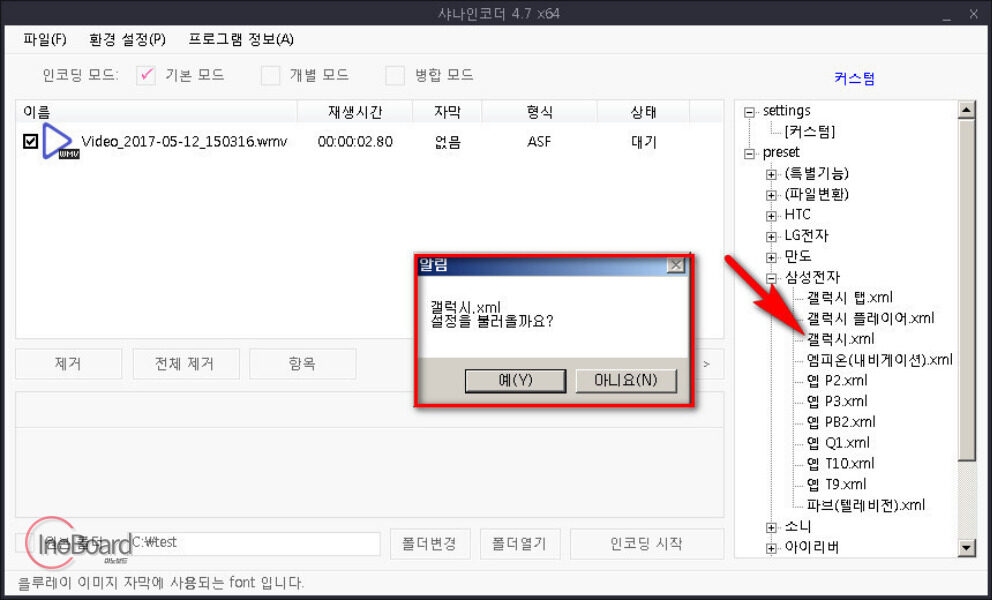Enable the 병합 모드 checkbox
Screen dimensions: 994x600
click(395, 75)
